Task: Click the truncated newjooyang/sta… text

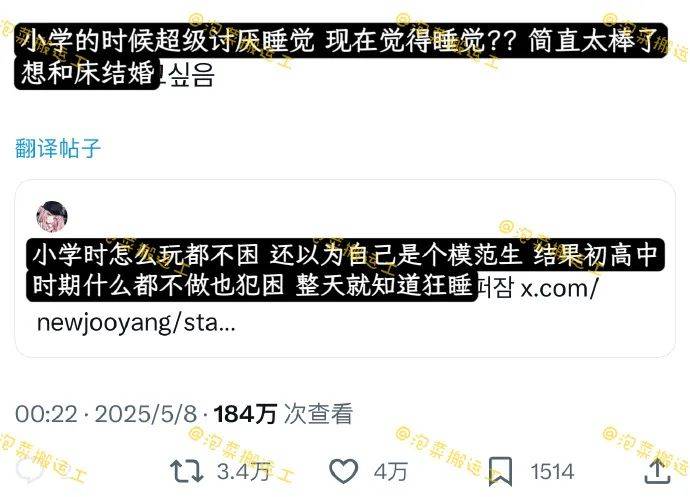Action: tap(136, 323)
